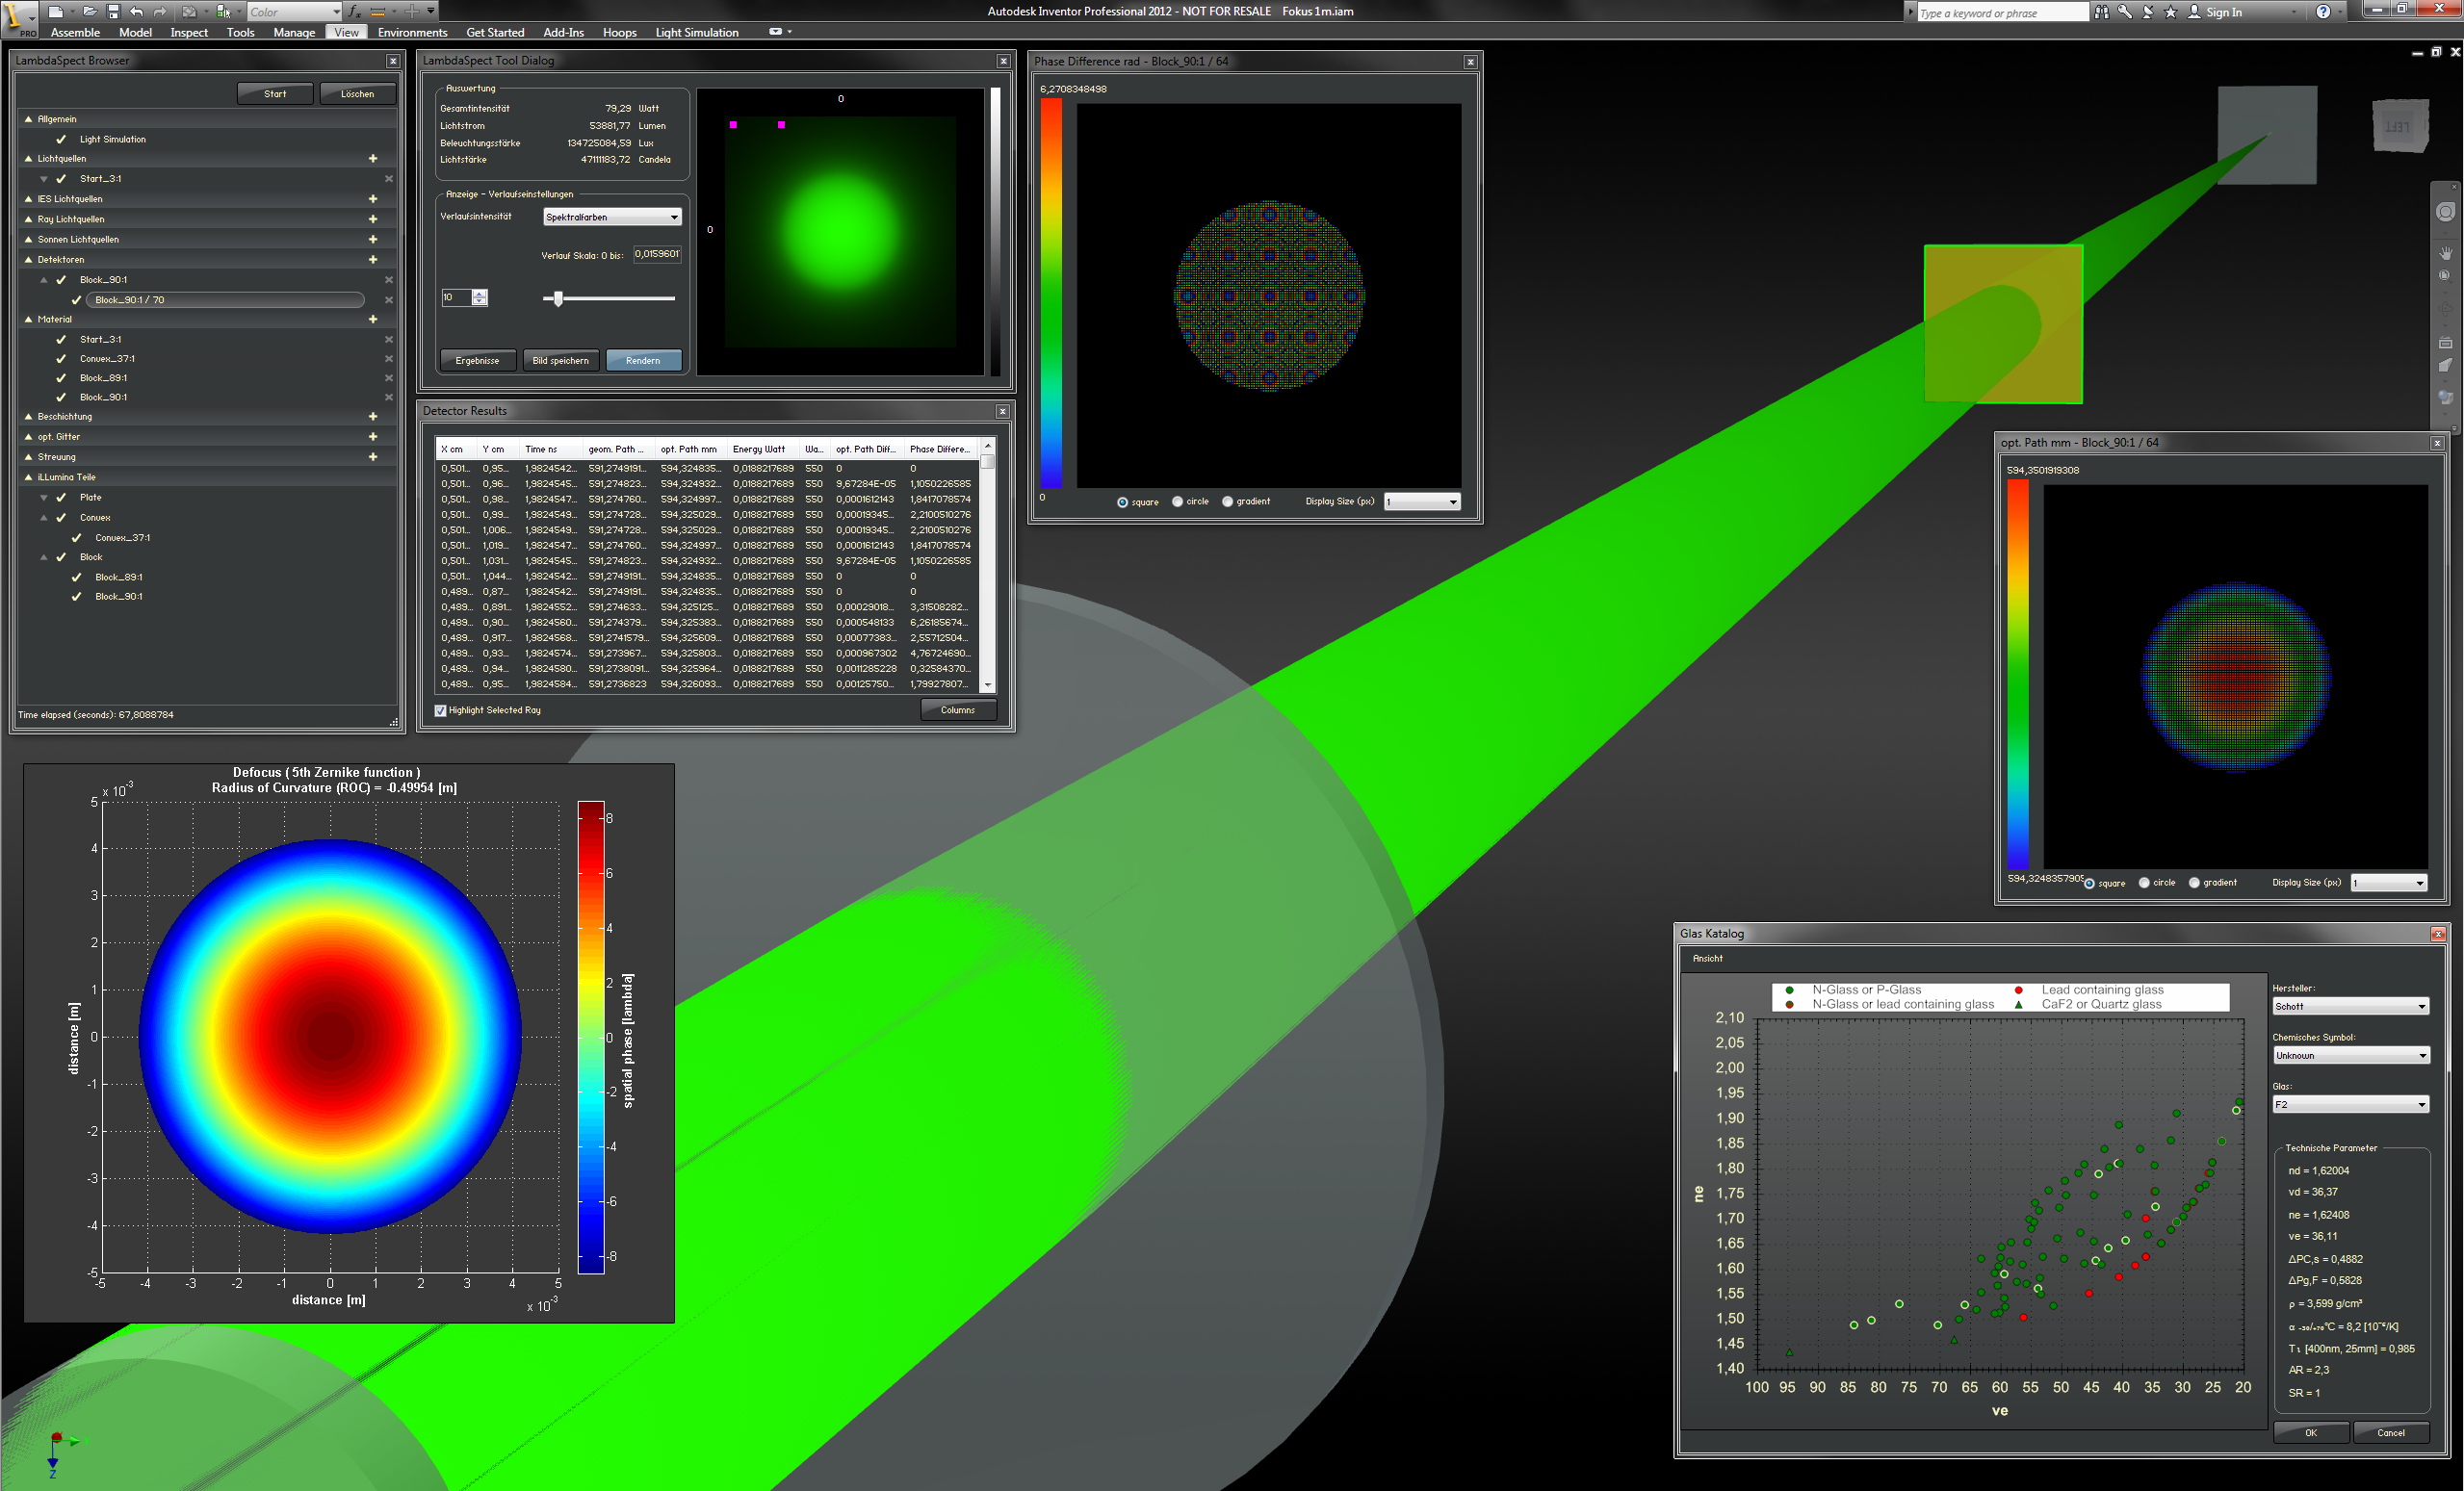2464x1491 pixels.
Task: Toggle Highlight Selected Ray checkbox
Action: 441,710
